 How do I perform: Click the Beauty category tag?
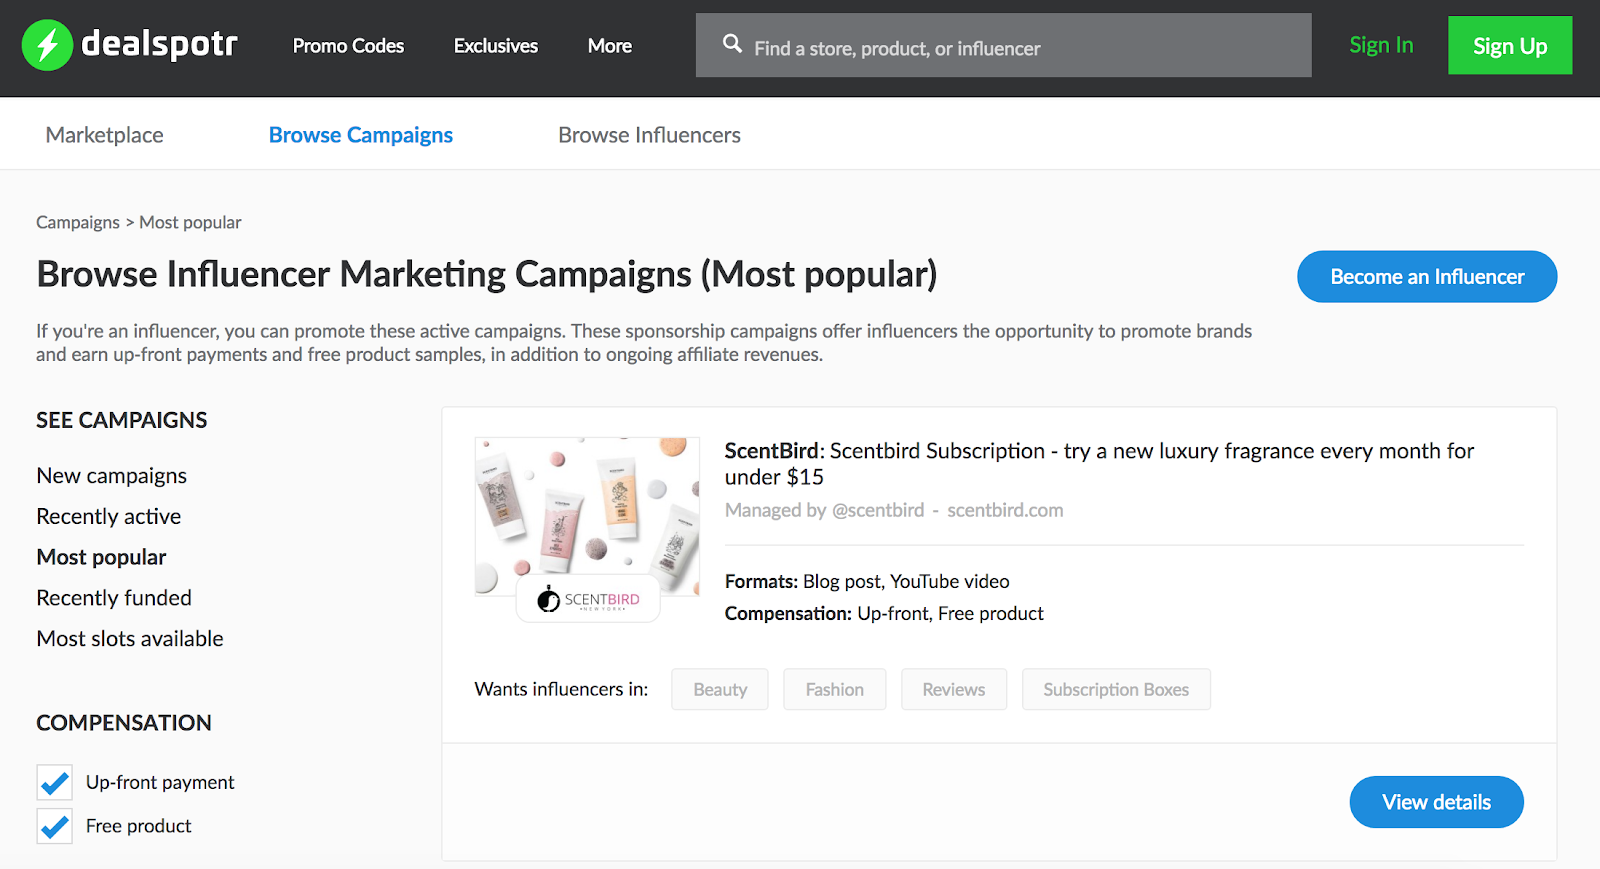coord(720,689)
